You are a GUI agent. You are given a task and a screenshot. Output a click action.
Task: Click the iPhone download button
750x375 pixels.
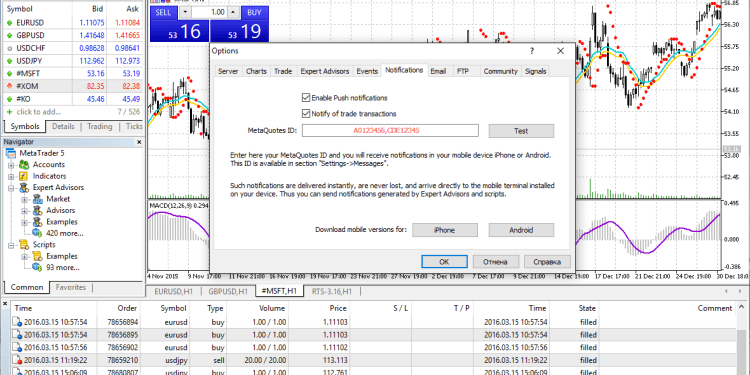pyautogui.click(x=444, y=230)
